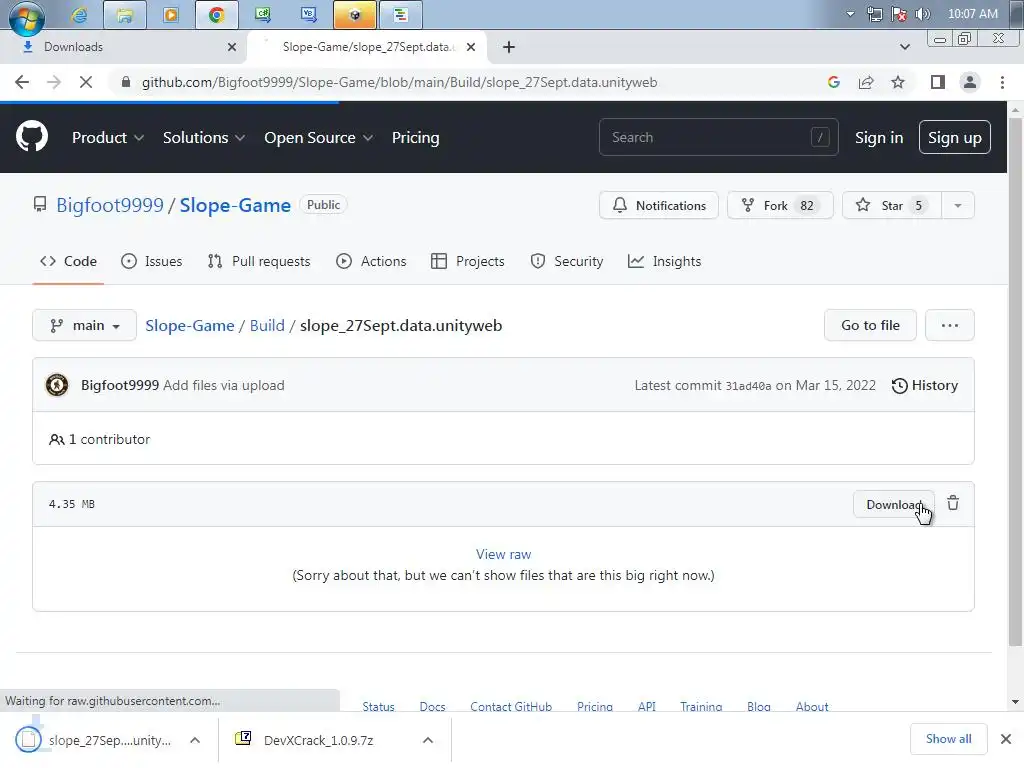
Task: Open Chrome three-dot menu
Action: (1002, 82)
